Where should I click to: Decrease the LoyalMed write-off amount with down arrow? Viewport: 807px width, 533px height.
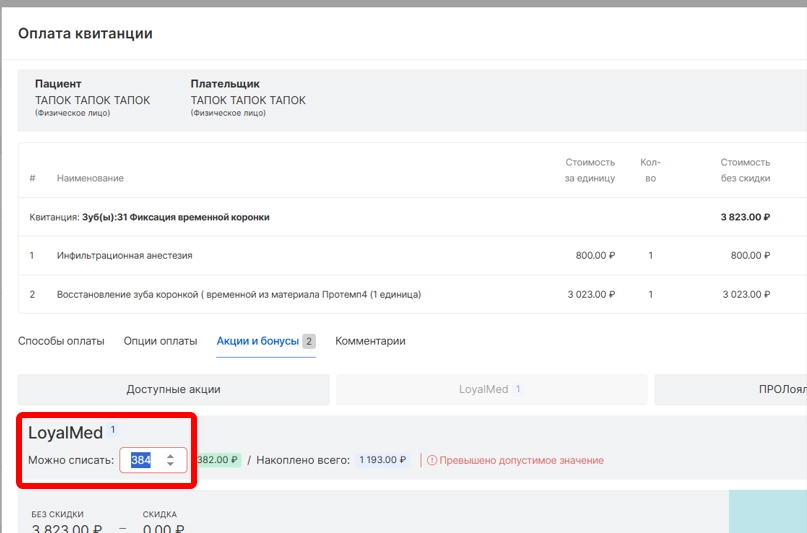(170, 465)
